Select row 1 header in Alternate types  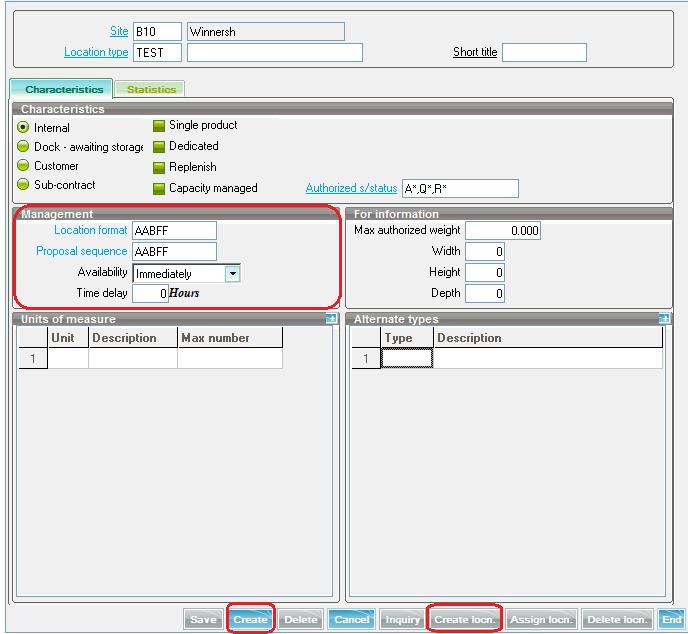[x=366, y=358]
